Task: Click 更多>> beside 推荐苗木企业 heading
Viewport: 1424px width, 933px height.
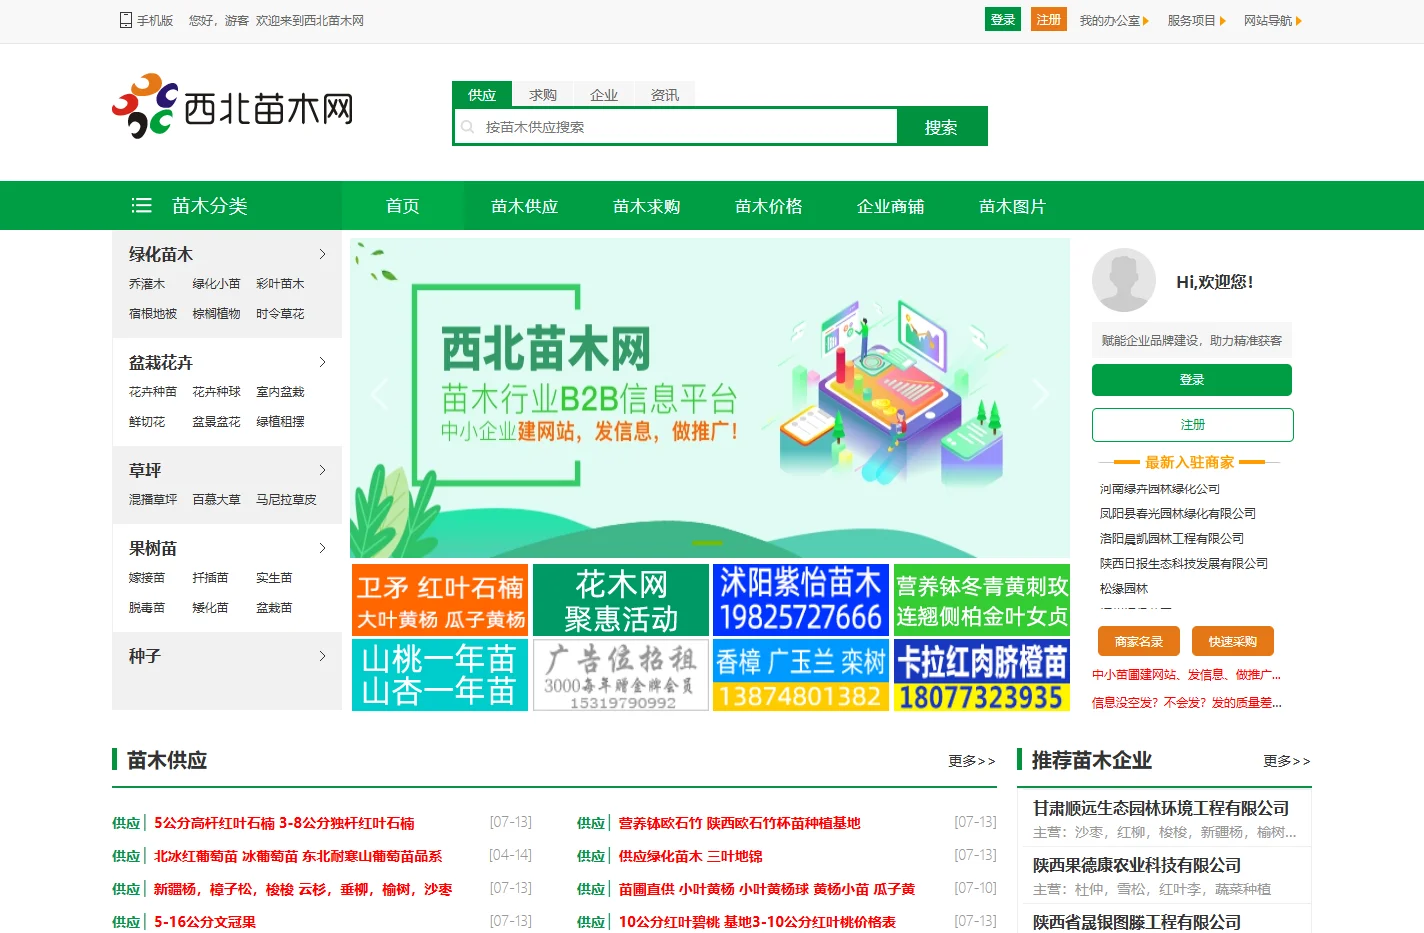Action: point(1287,761)
